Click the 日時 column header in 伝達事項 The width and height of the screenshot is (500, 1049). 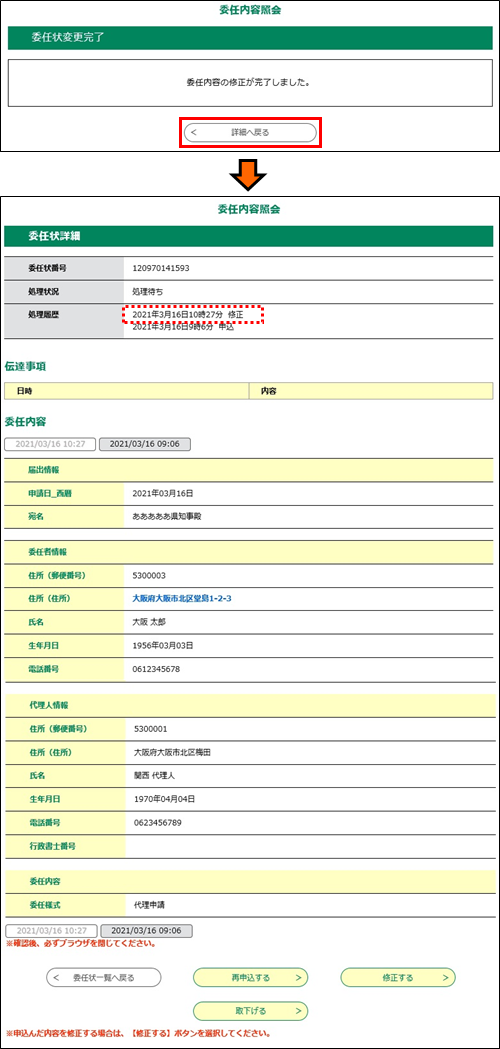tap(127, 390)
